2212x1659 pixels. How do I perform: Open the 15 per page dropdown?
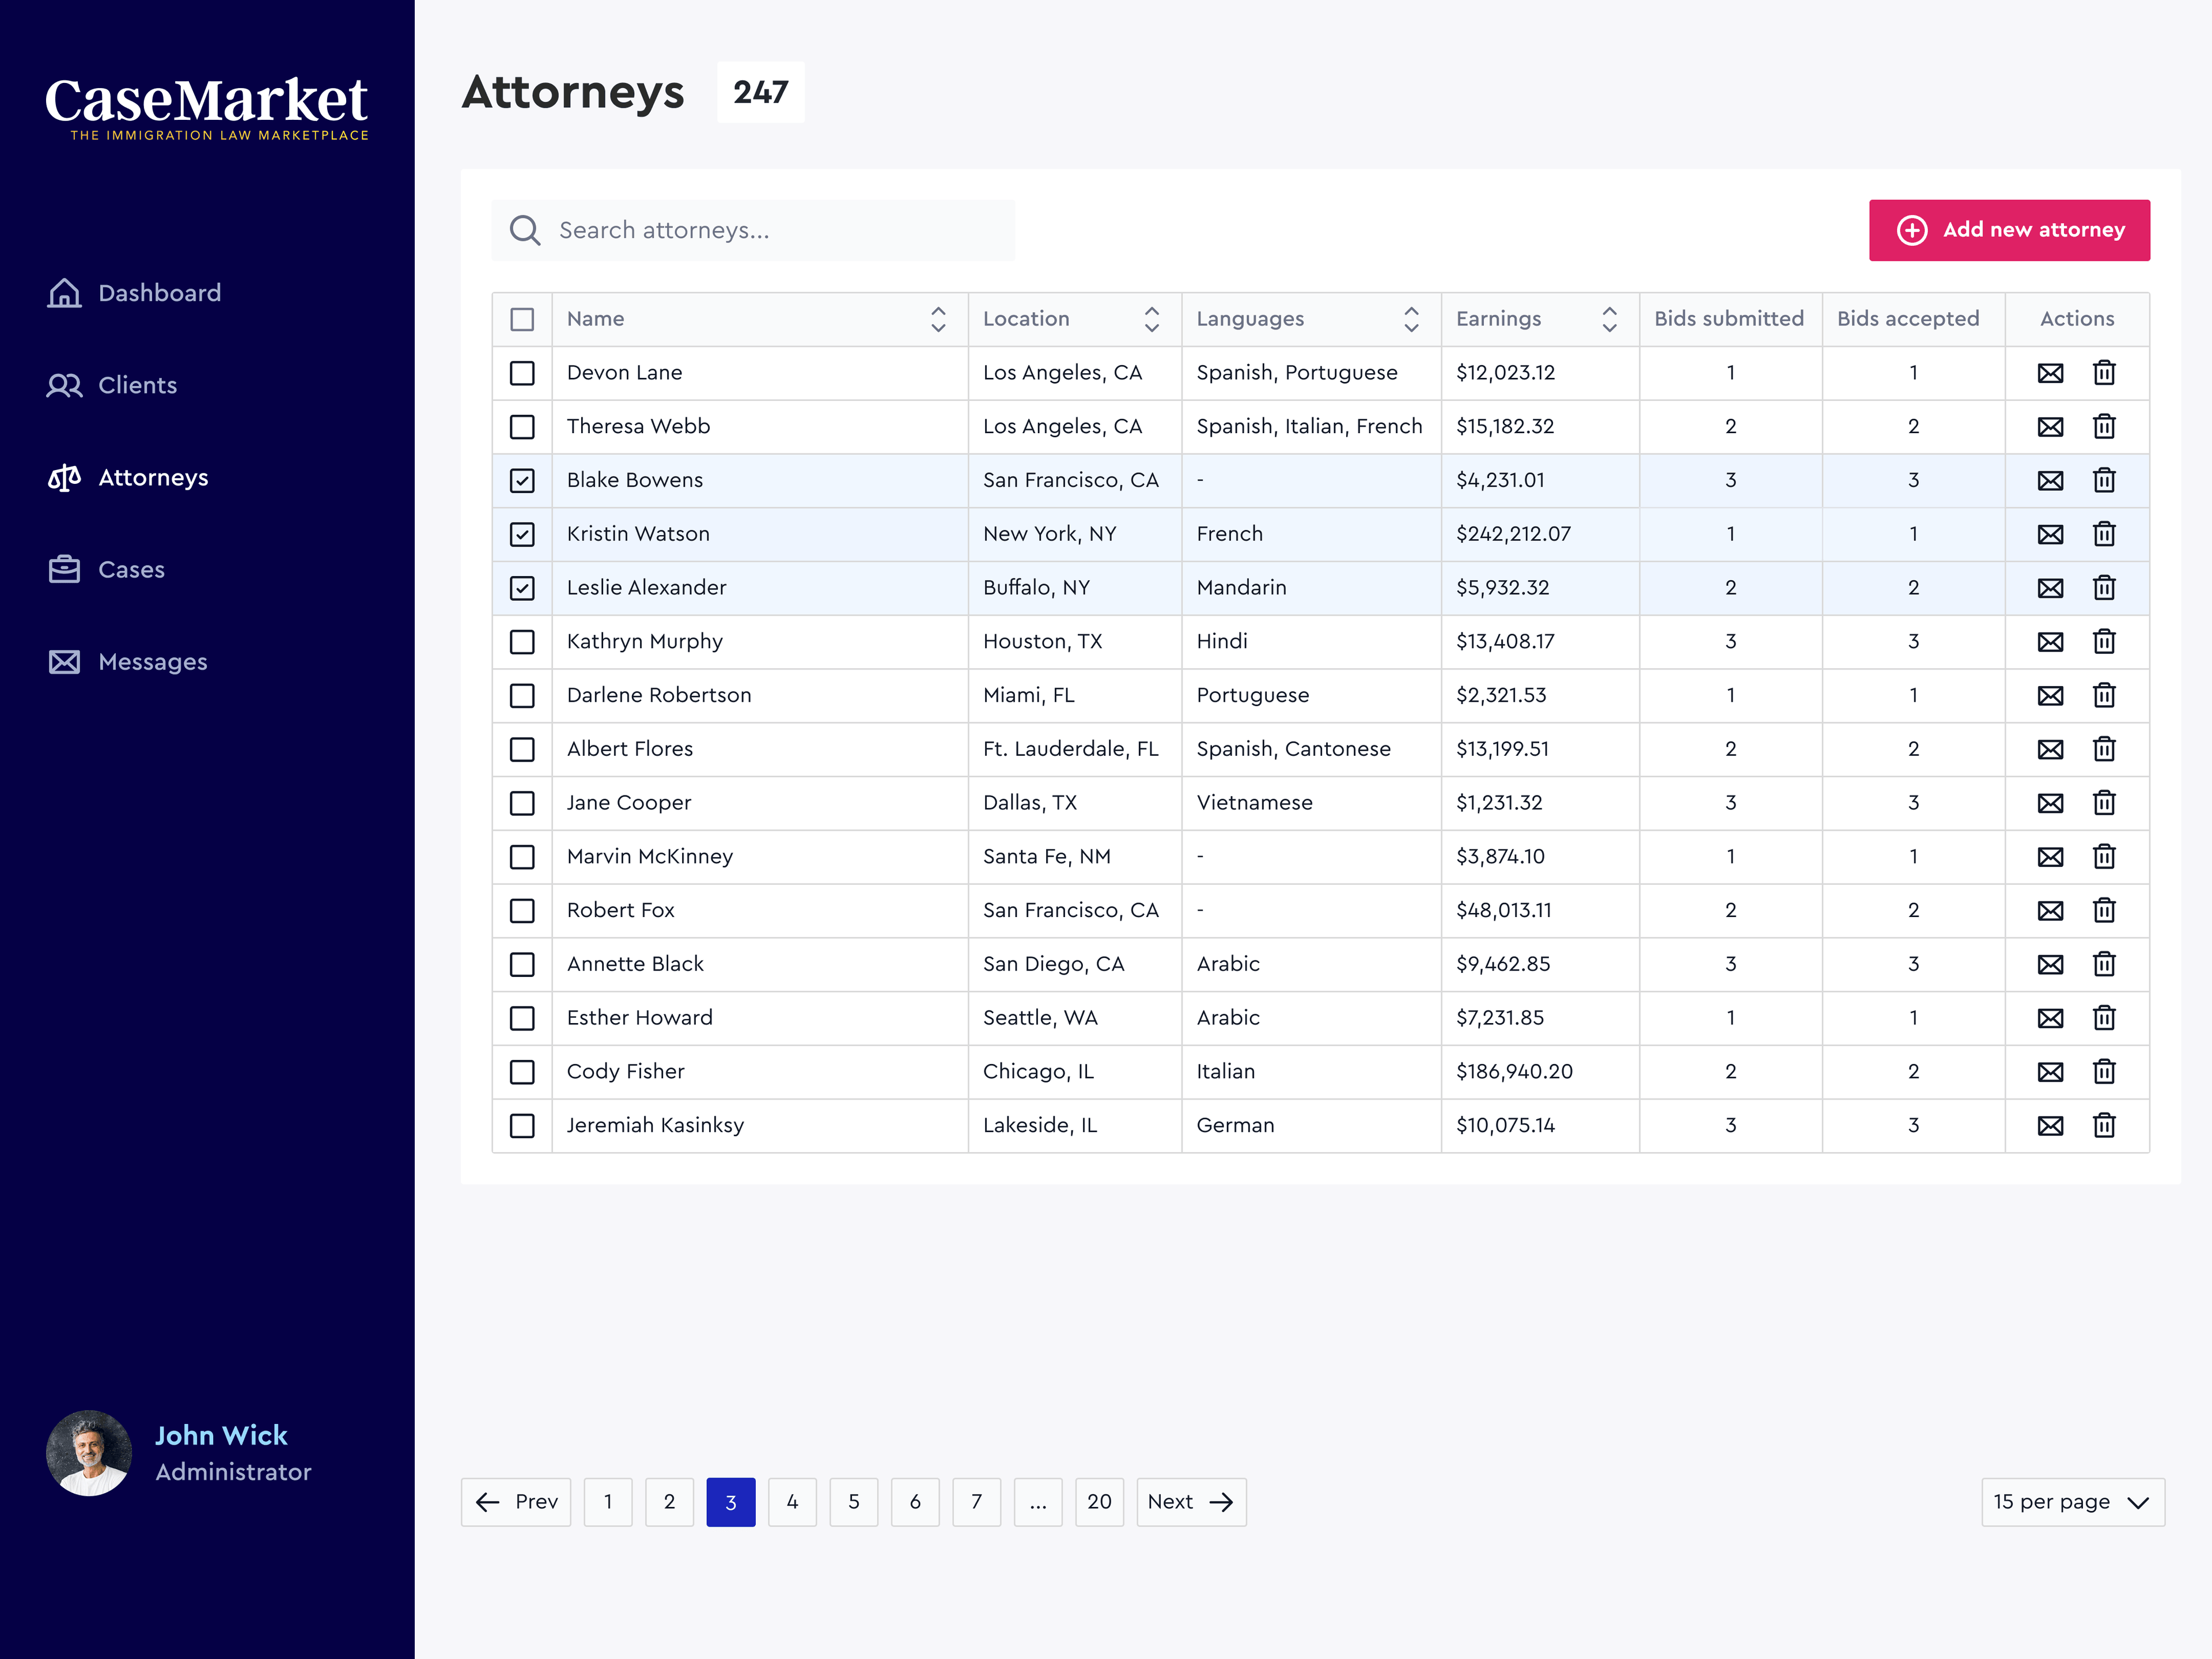pyautogui.click(x=2072, y=1502)
